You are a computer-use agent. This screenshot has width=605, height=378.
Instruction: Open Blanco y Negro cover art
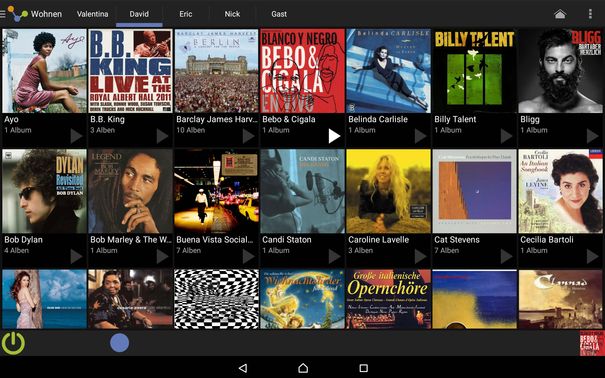(302, 71)
